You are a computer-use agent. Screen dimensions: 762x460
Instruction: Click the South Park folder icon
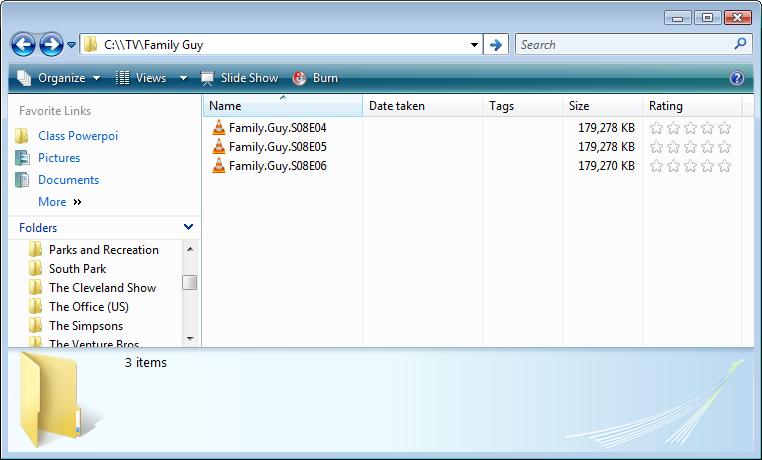[35, 268]
